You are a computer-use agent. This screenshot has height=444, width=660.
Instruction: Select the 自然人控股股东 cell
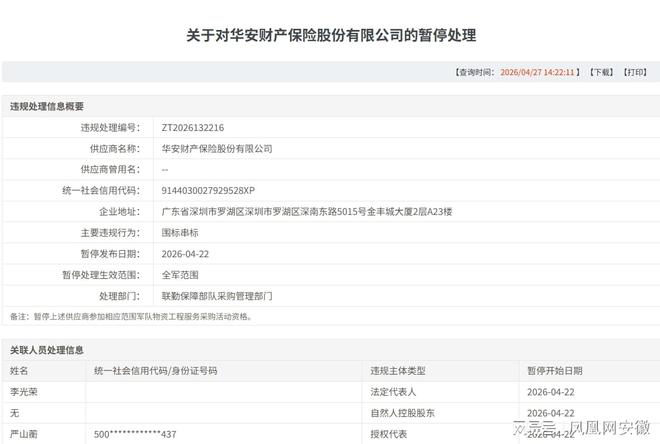[402, 413]
